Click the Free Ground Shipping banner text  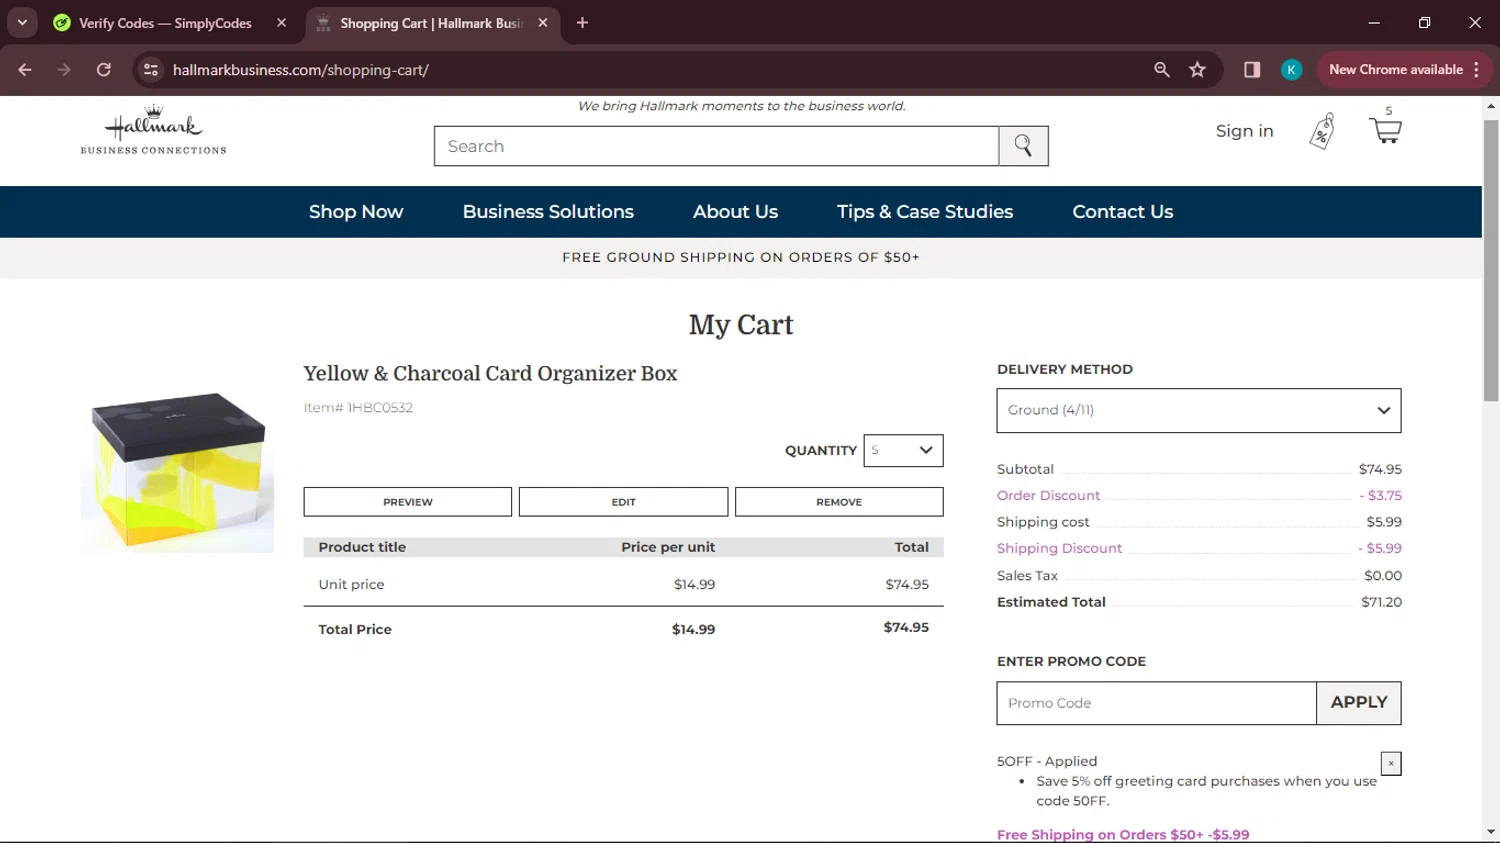(741, 257)
